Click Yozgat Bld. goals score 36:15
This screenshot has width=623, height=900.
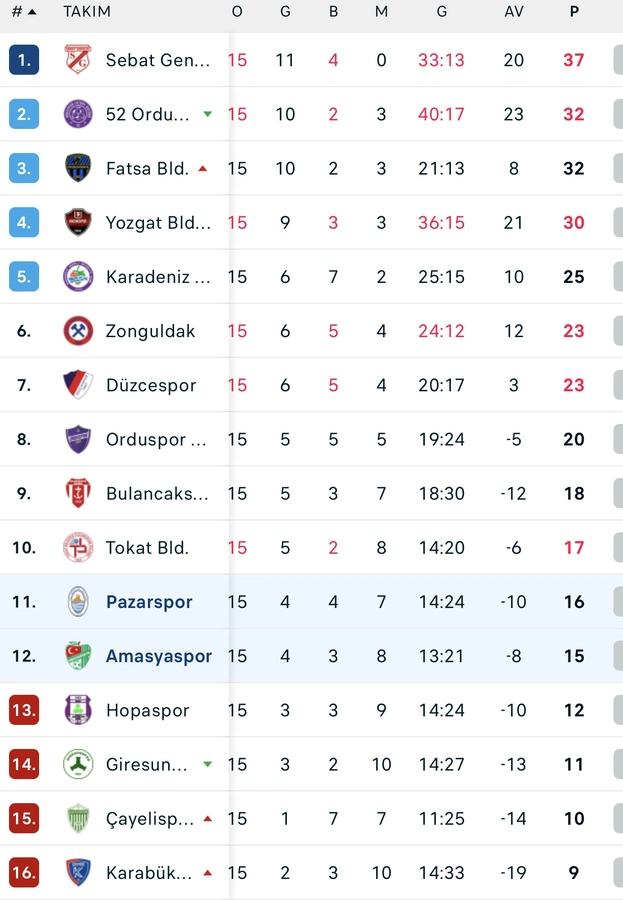pyautogui.click(x=441, y=223)
